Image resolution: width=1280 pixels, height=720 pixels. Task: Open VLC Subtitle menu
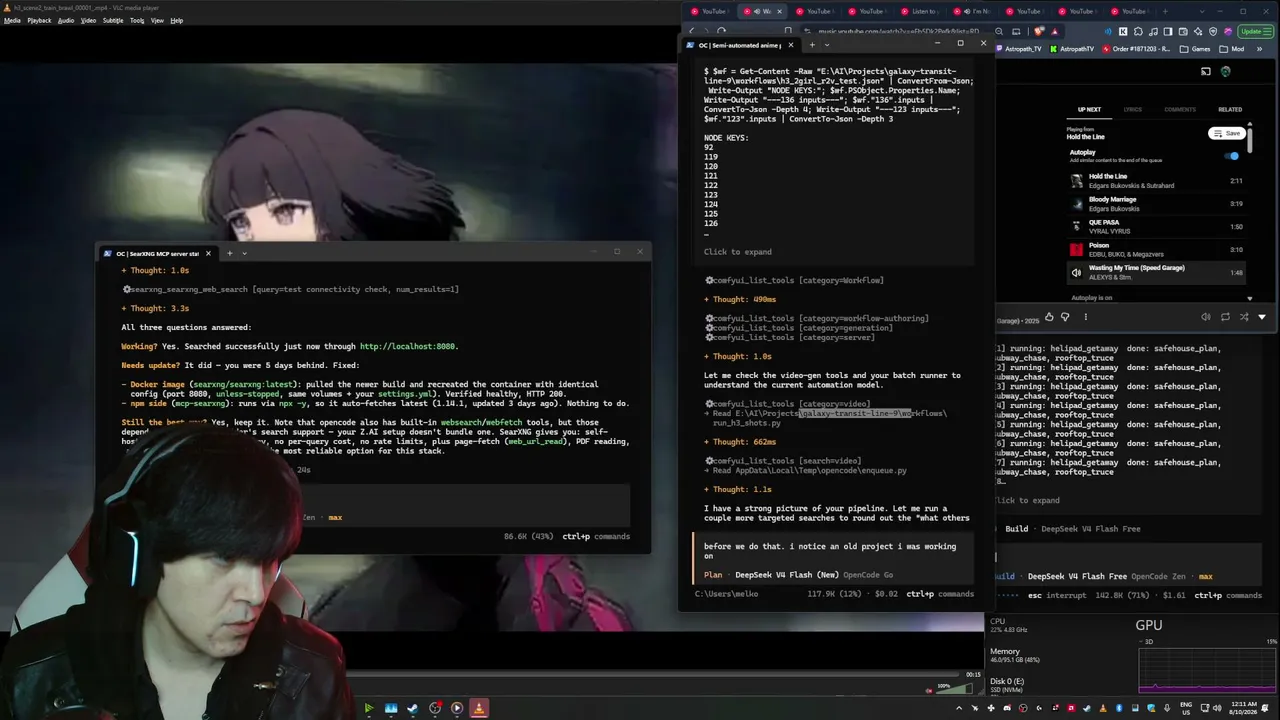113,20
